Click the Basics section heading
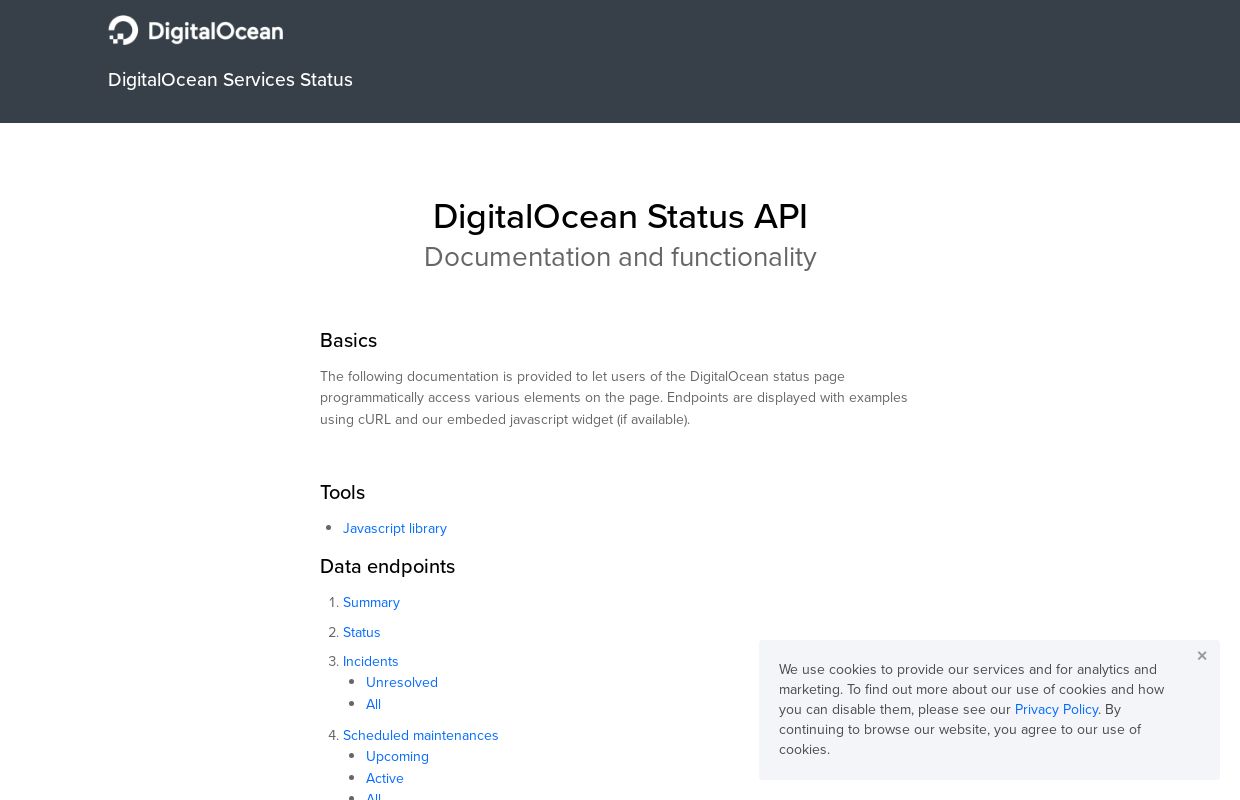Viewport: 1240px width, 800px height. [x=348, y=340]
